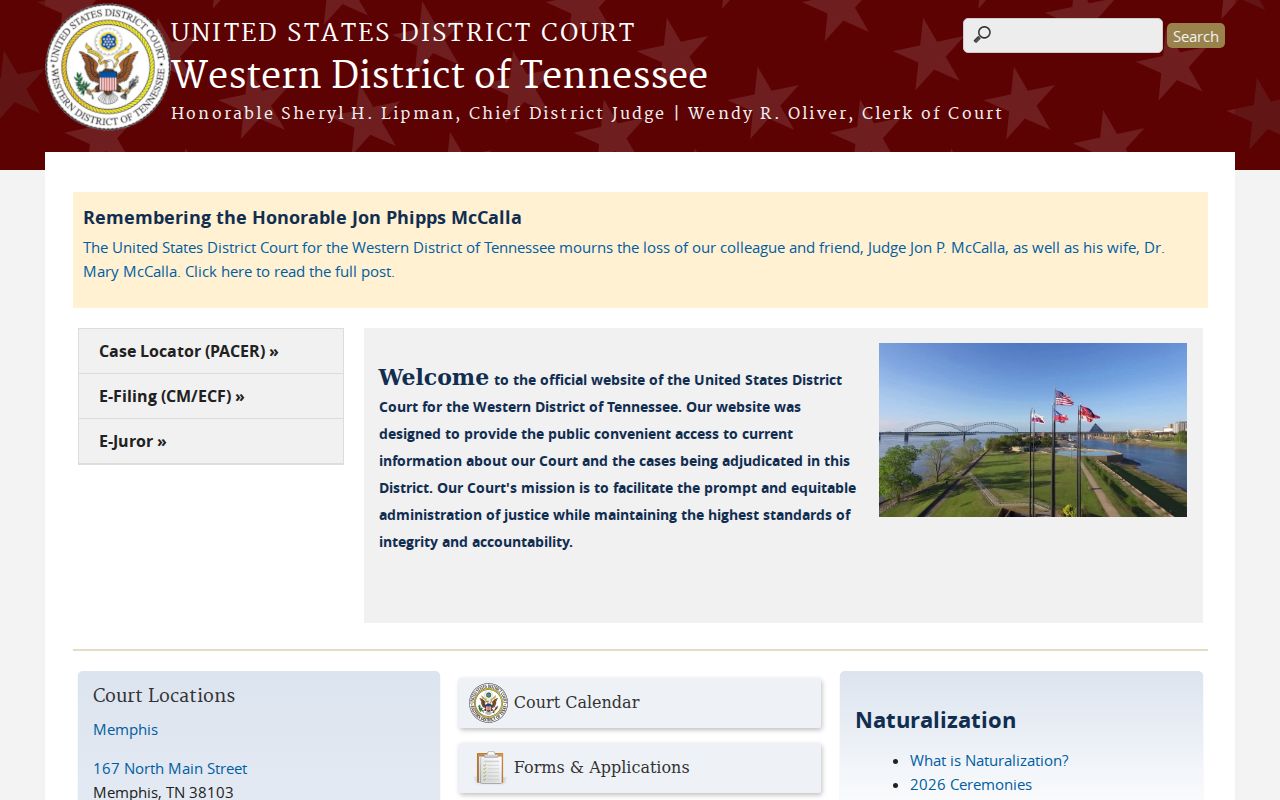Open Case Locator (PACER) menu item
Screen dimensions: 1280x800
click(x=211, y=351)
